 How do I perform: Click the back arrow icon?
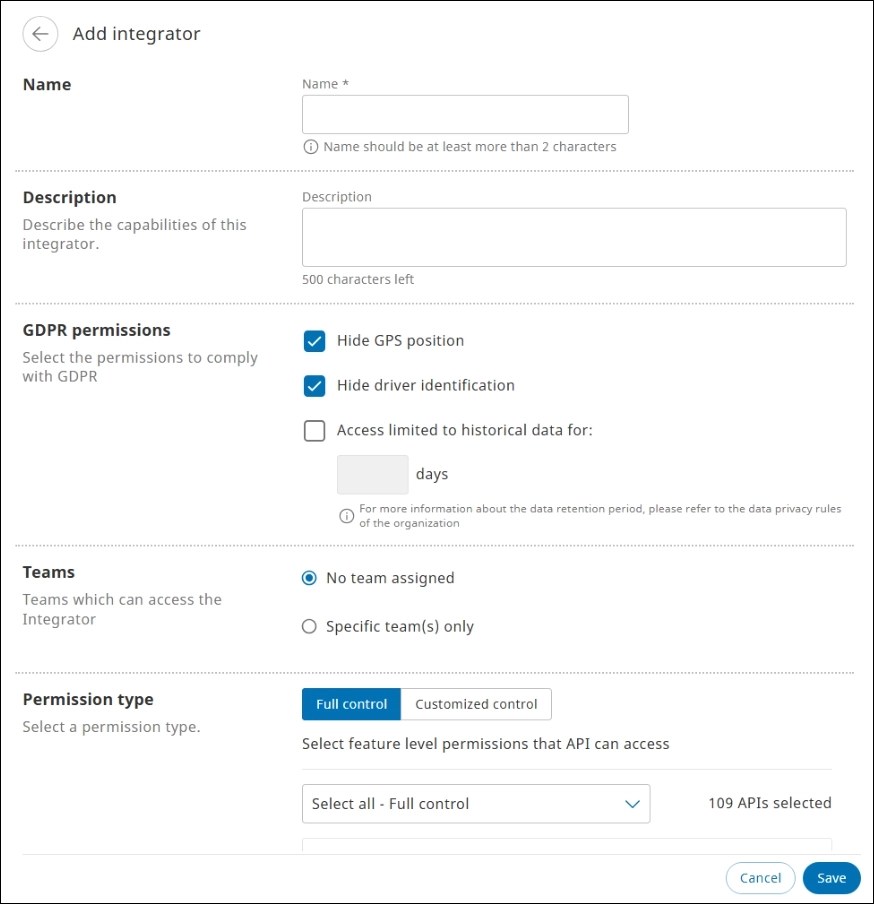click(40, 34)
